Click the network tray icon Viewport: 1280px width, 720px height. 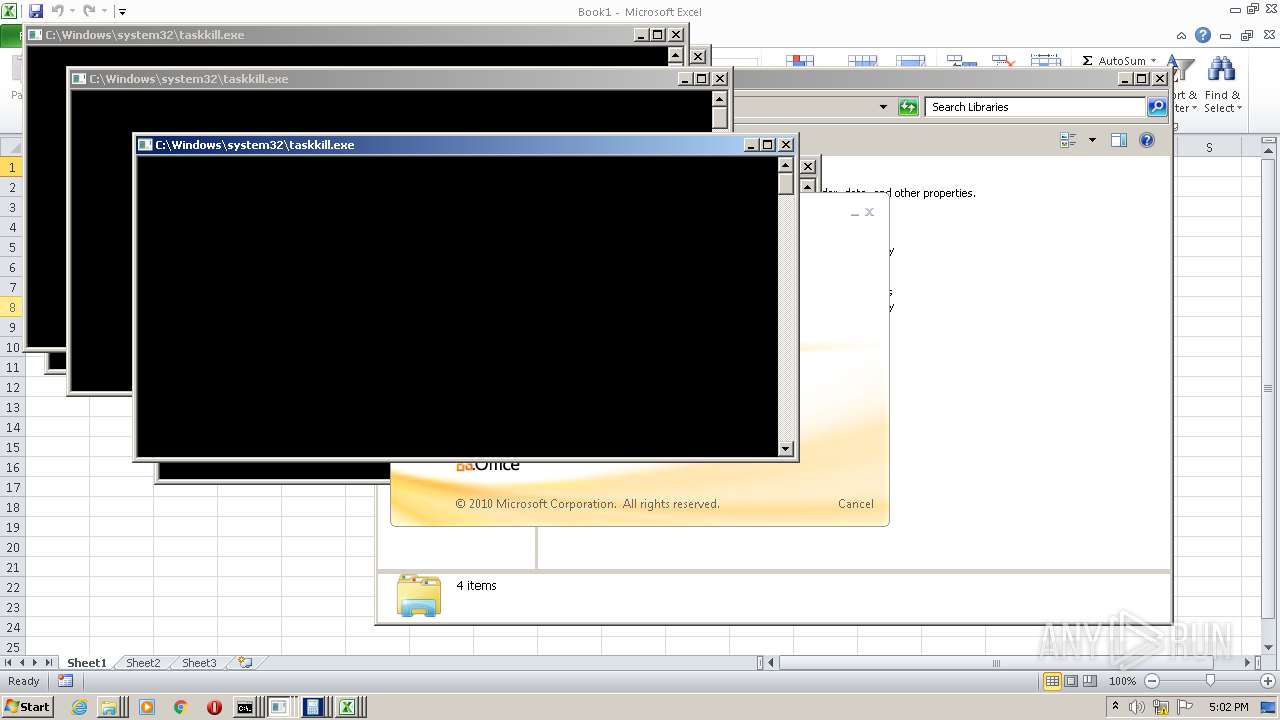coord(1161,707)
